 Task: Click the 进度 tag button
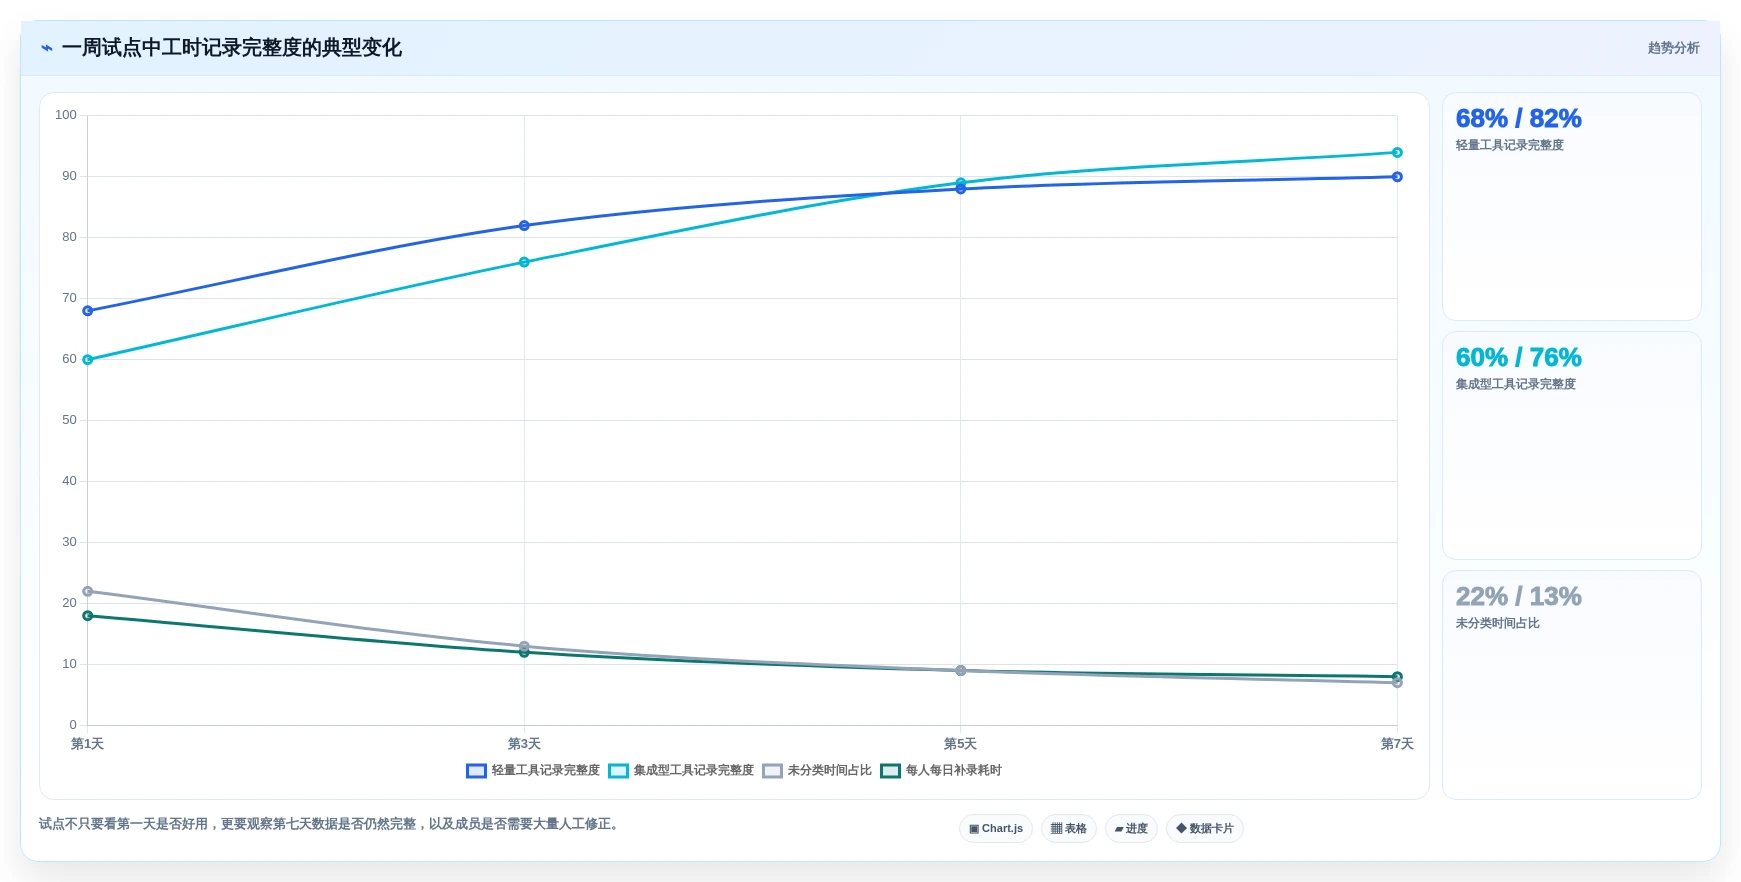pyautogui.click(x=1131, y=828)
